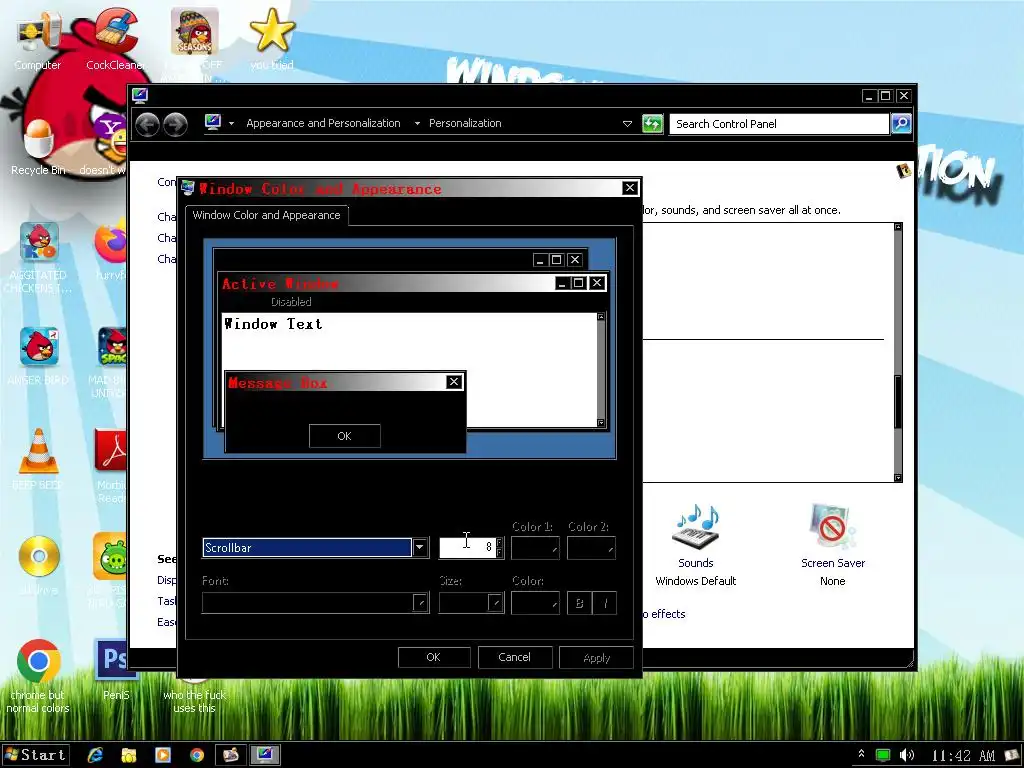Expand the arrow before Appearance and Personalization

(x=231, y=123)
